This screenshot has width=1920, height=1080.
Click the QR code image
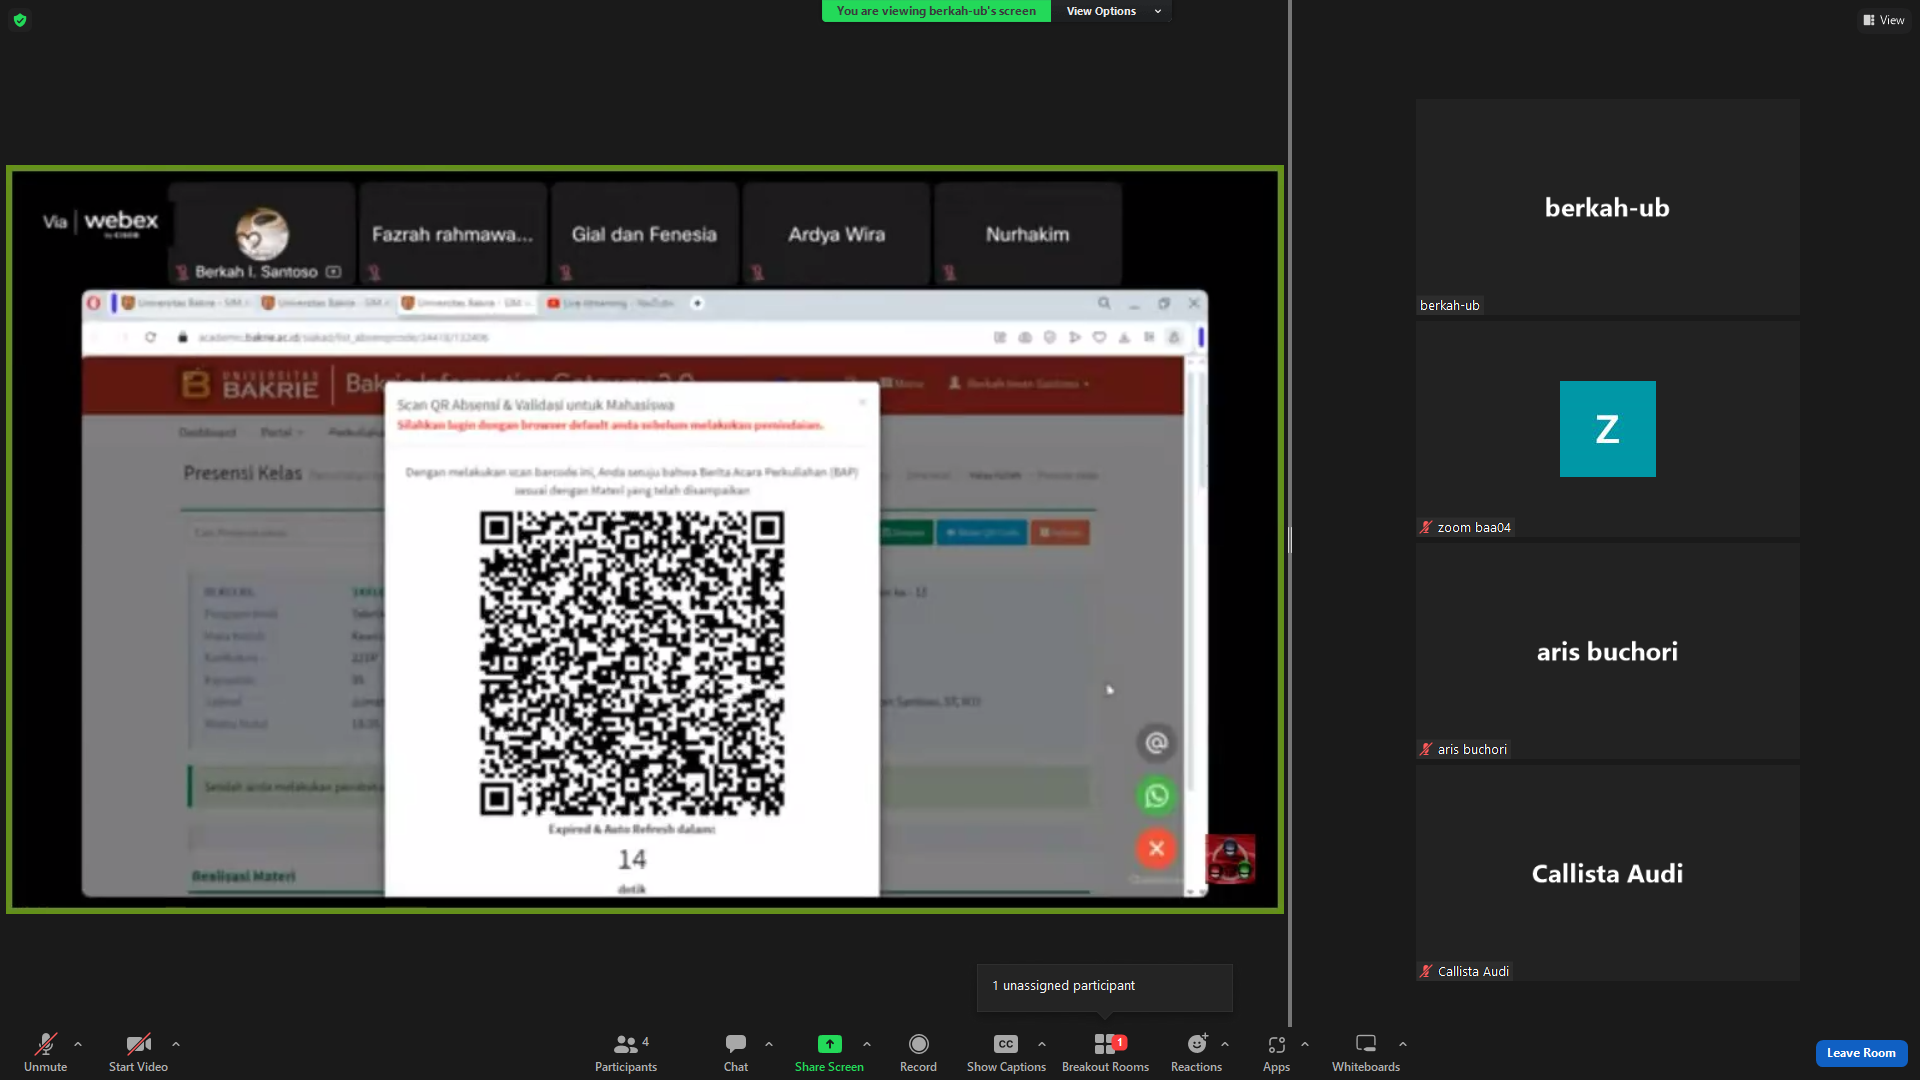tap(632, 663)
